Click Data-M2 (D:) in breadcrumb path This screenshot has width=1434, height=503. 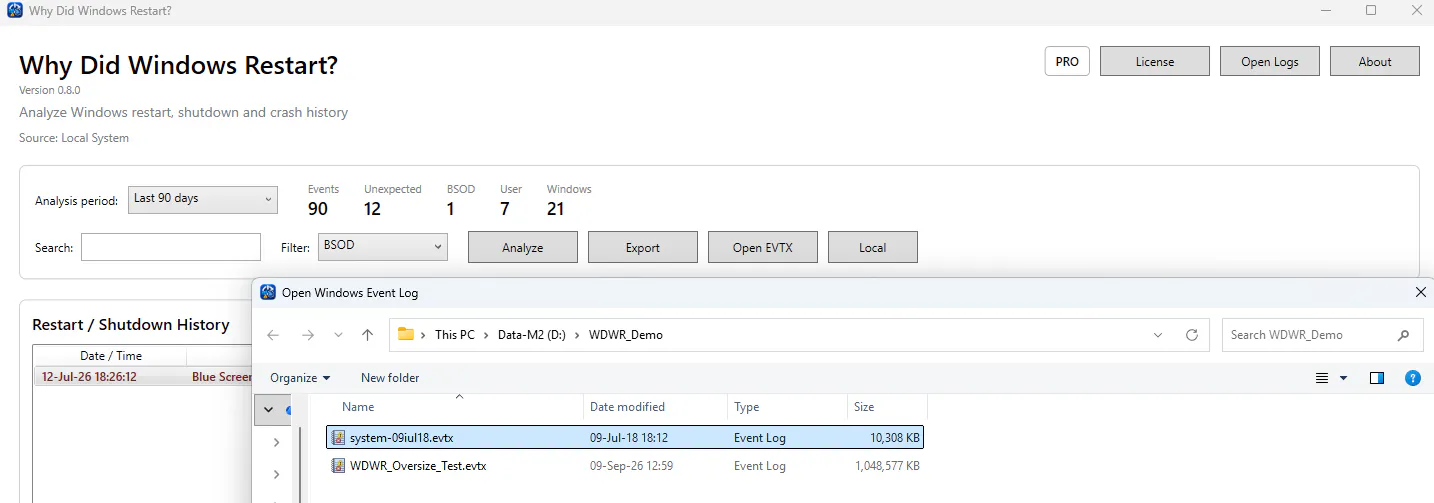[x=532, y=335]
